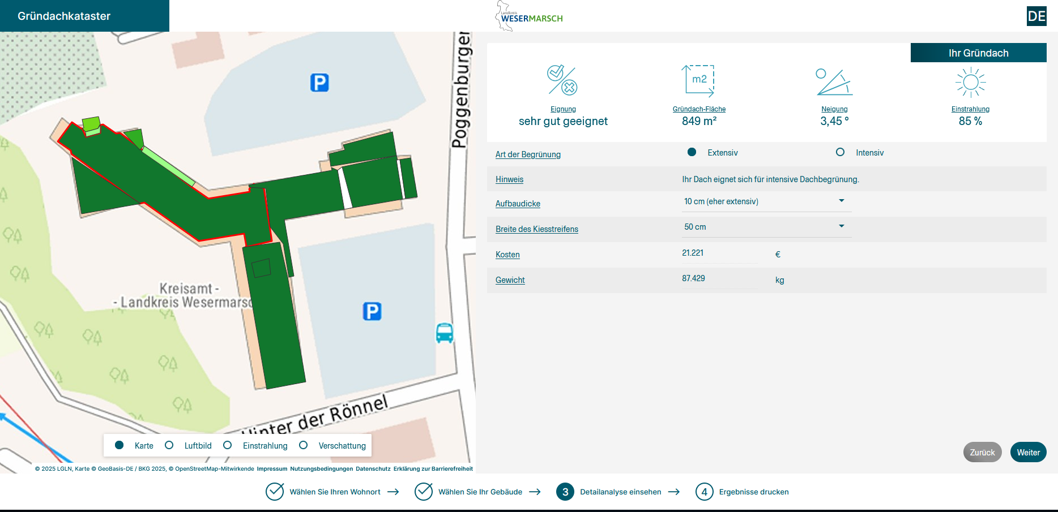Viewport: 1058px width, 512px height.
Task: Switch map to Verschattung view
Action: [x=303, y=445]
